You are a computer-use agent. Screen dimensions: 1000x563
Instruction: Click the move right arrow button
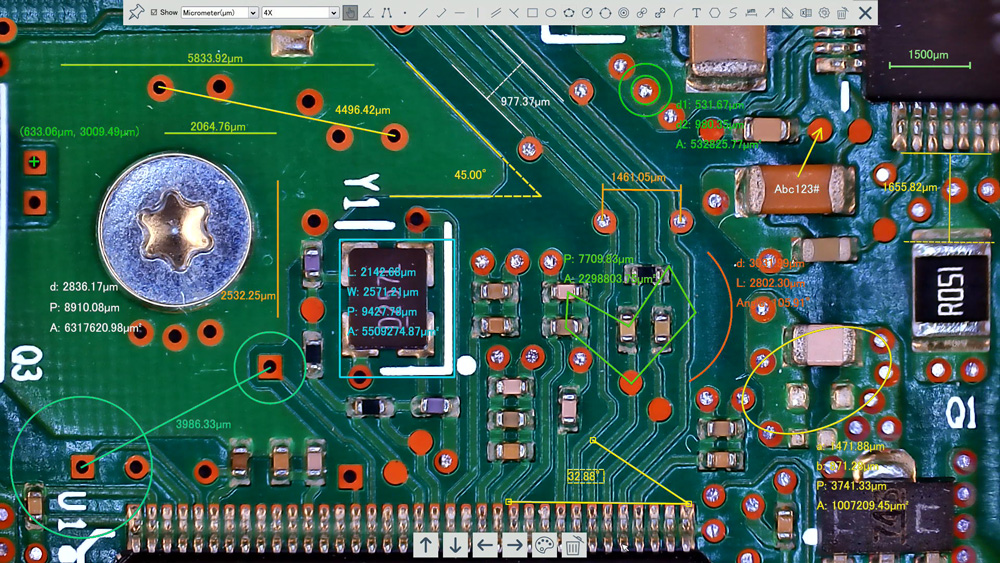coord(514,545)
